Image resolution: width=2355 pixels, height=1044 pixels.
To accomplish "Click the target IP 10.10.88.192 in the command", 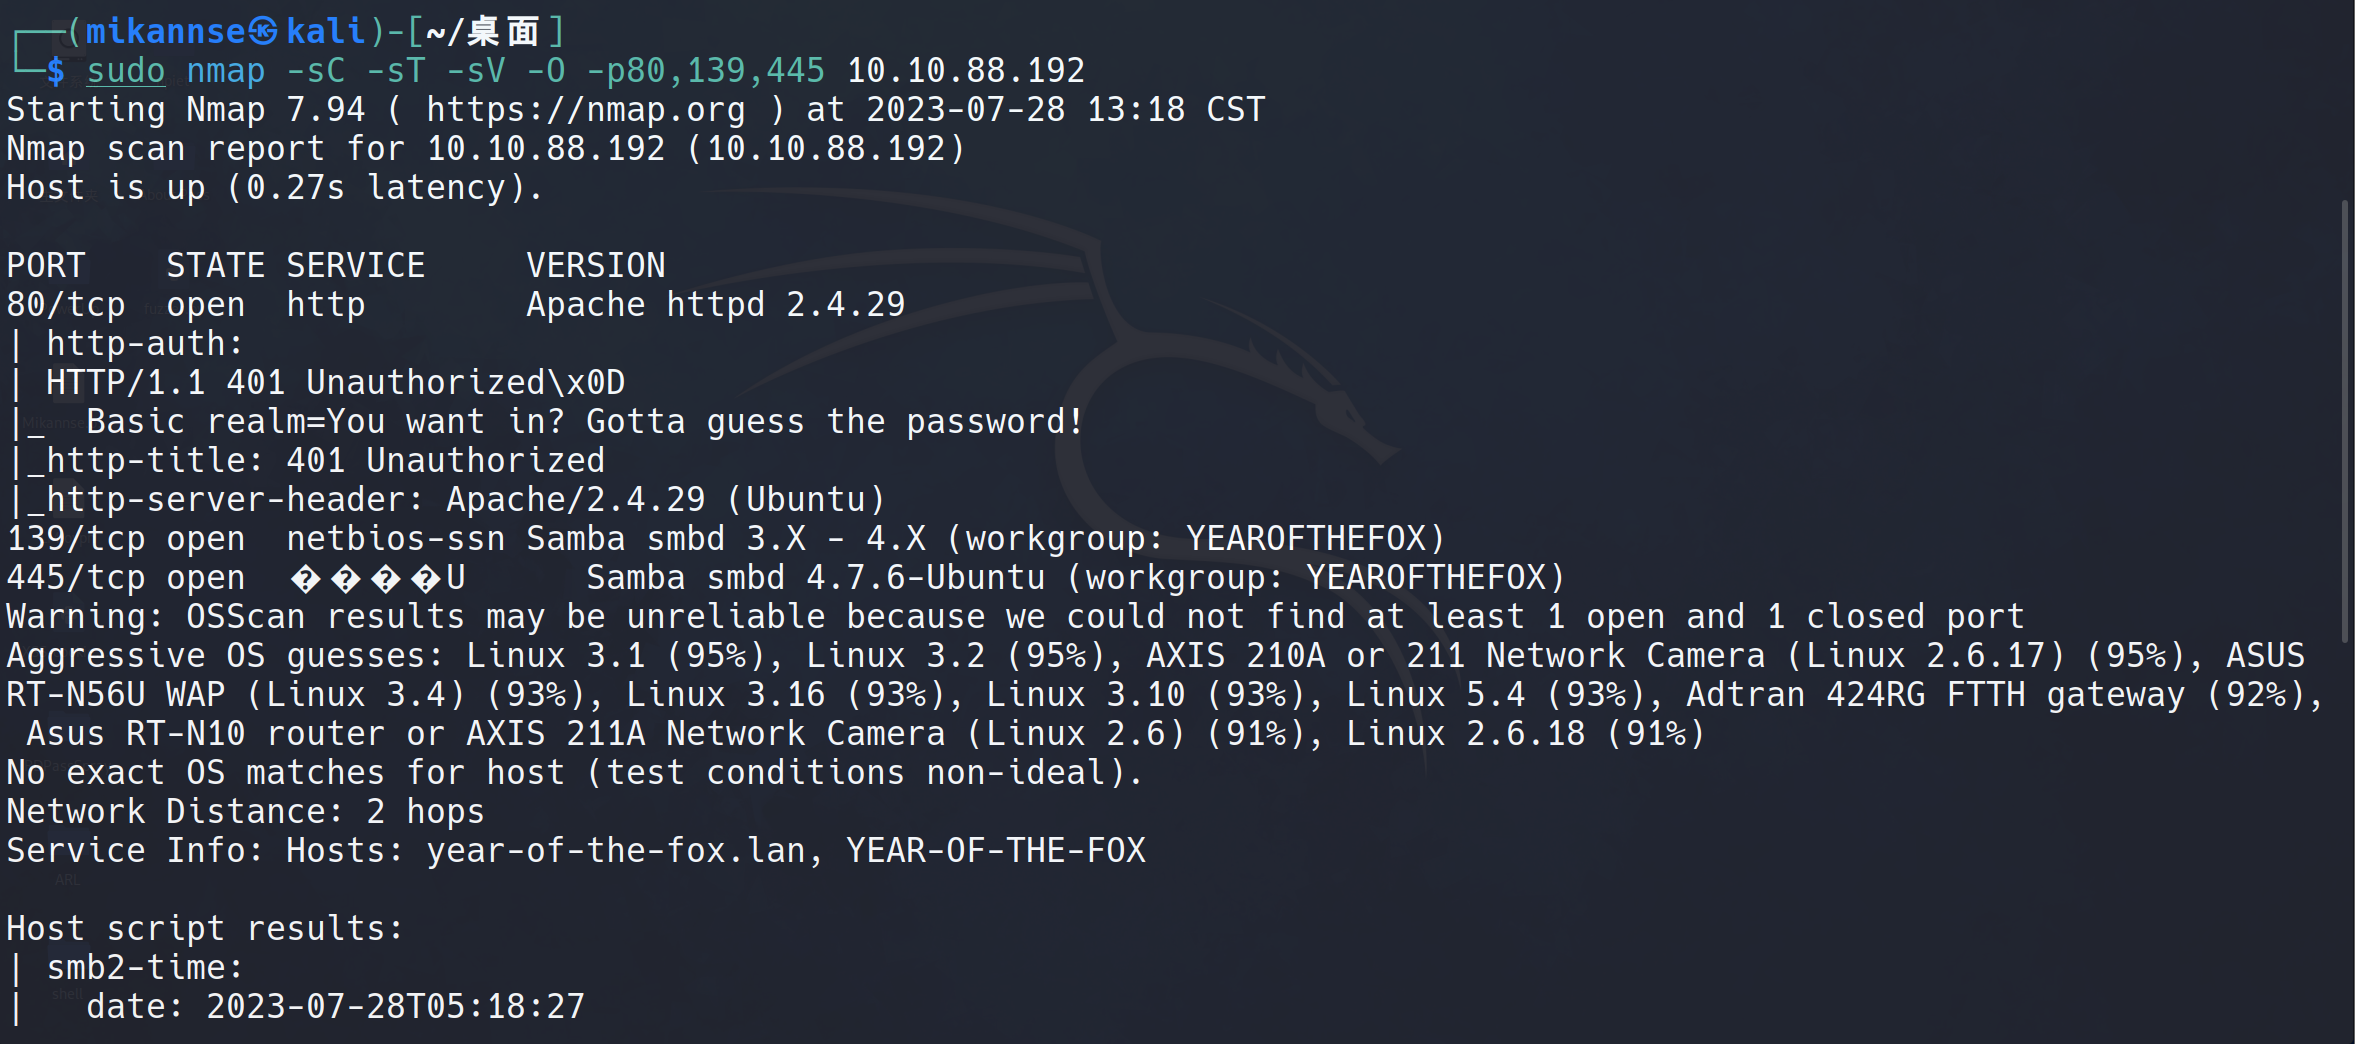I will pos(965,71).
